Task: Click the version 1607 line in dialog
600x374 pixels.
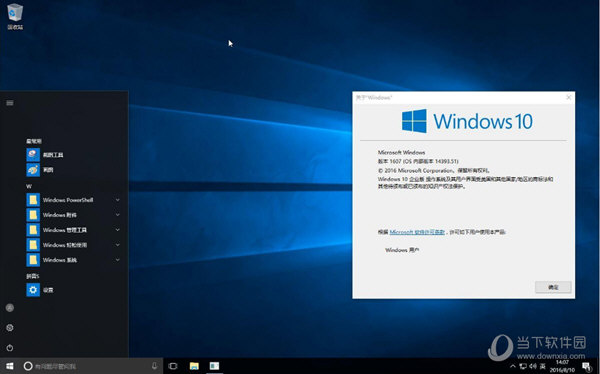Action: [418, 161]
